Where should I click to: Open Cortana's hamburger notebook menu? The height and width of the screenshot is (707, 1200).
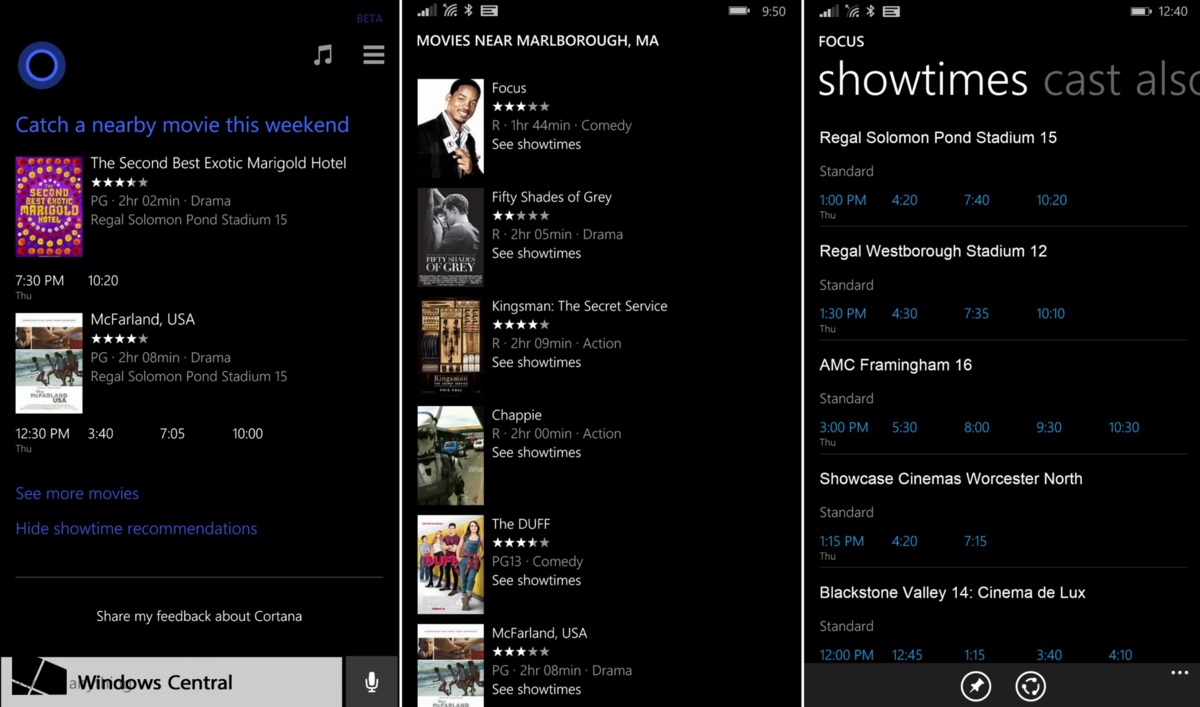point(374,55)
